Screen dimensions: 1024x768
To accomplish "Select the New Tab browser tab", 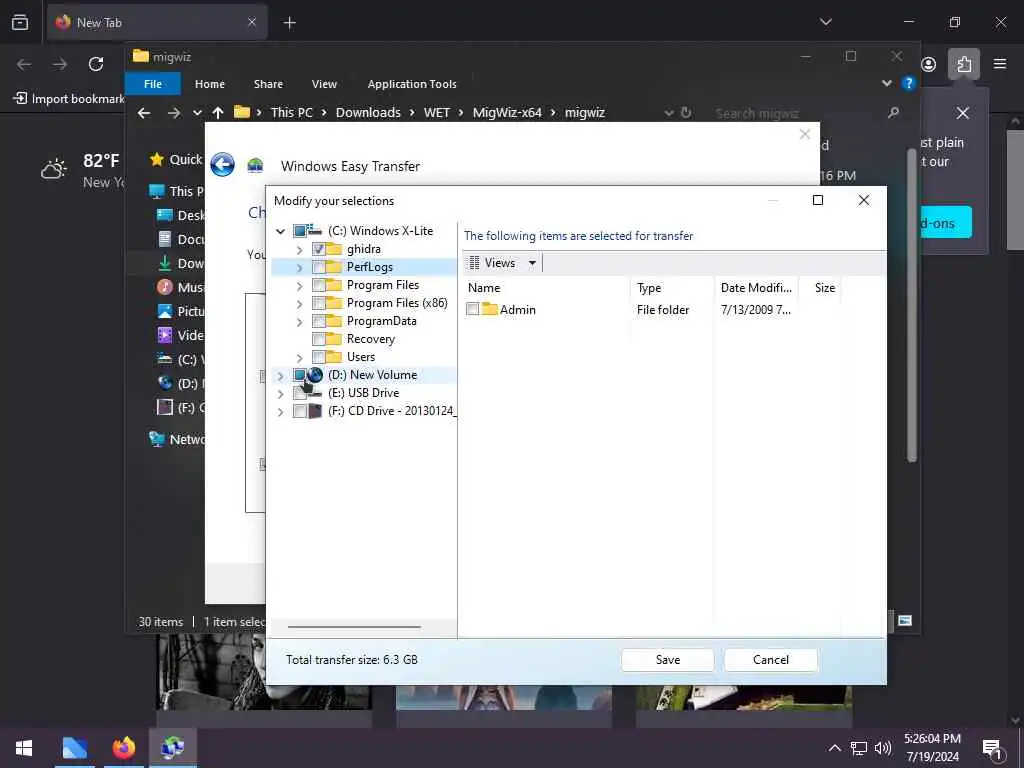I will click(157, 22).
